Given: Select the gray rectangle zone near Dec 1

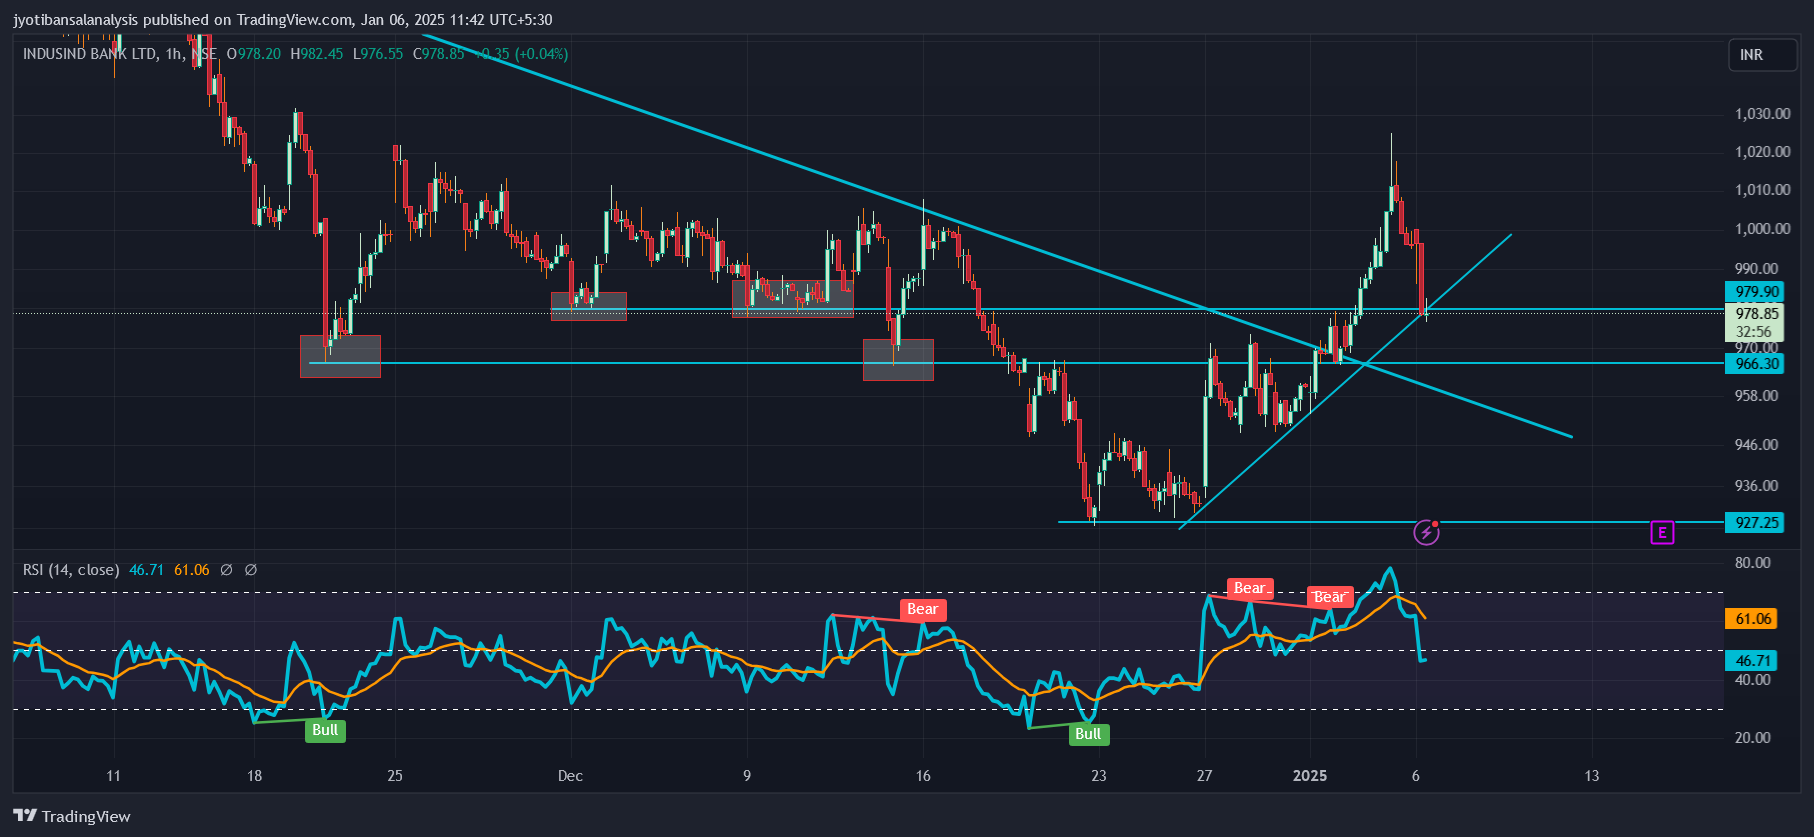Looking at the screenshot, I should point(589,306).
